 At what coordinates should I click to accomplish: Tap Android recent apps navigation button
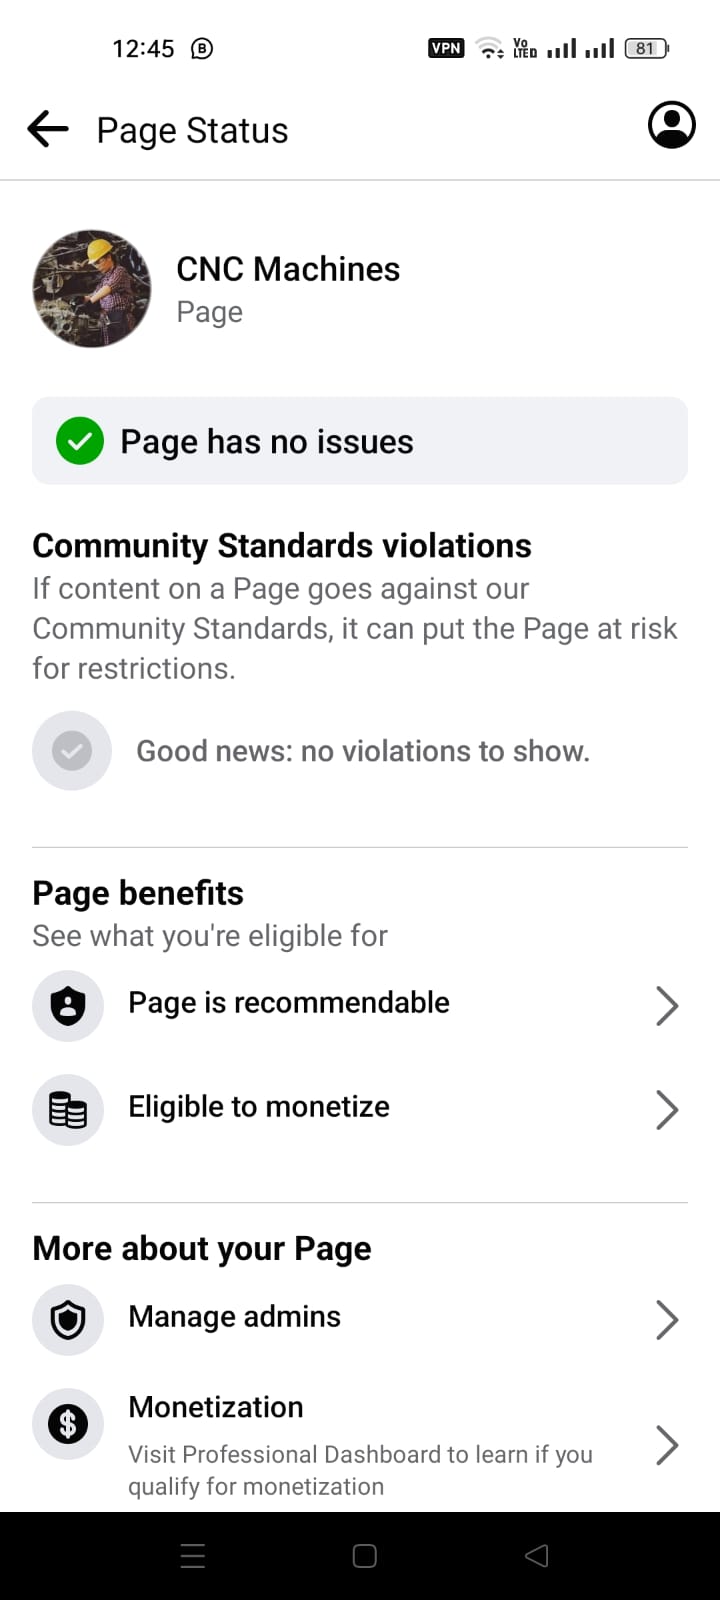[193, 1556]
